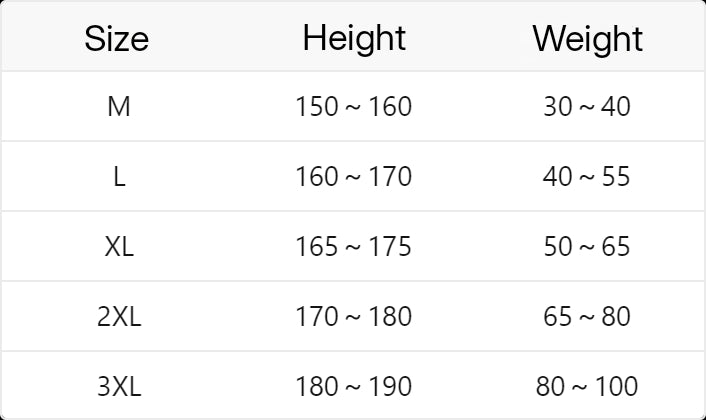Click the number 100 in 3XL weight

tap(616, 386)
